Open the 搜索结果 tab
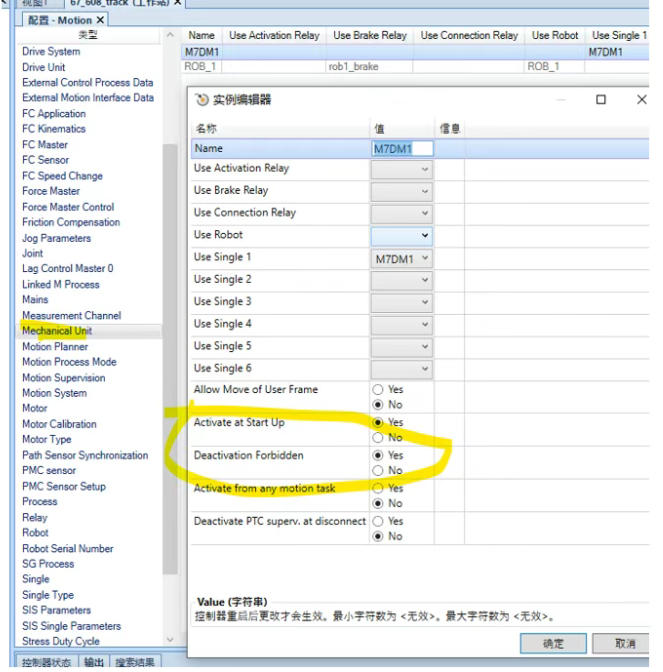The image size is (663, 672). coord(134,663)
